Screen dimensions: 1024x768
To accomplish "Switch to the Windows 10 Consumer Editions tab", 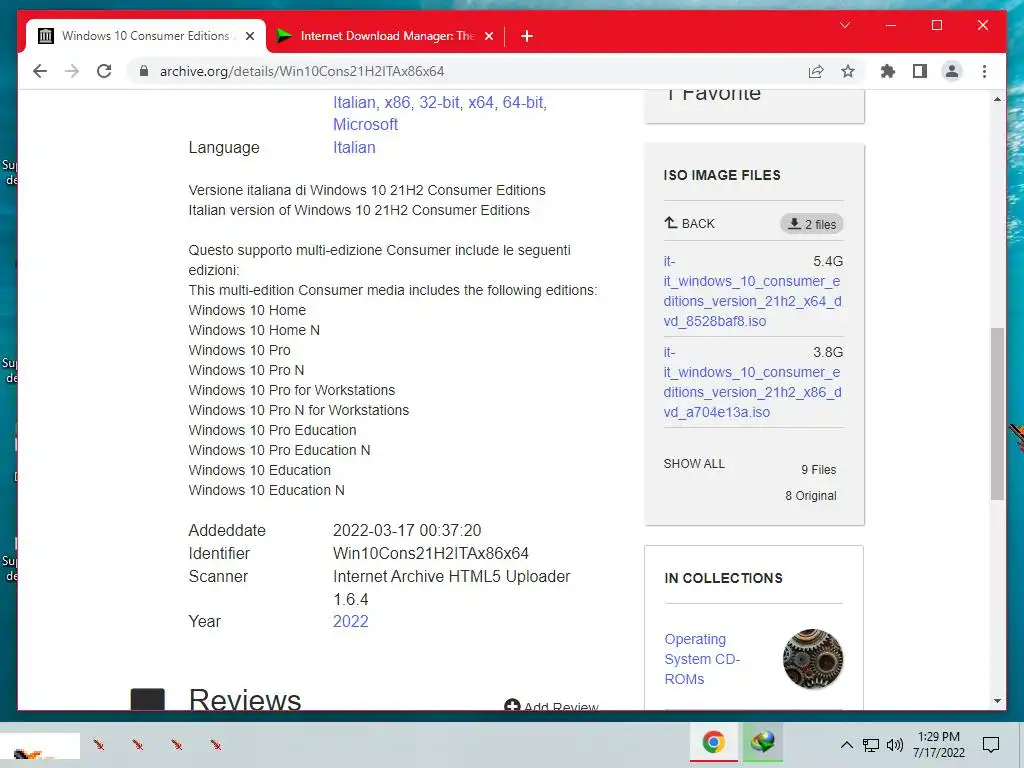I will pos(146,36).
